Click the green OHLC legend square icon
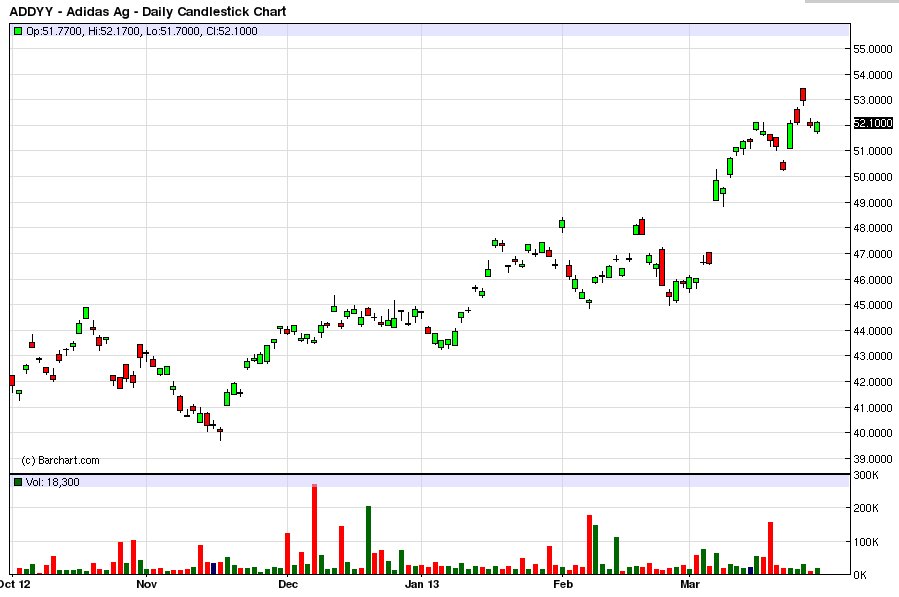The width and height of the screenshot is (899, 597). (18, 31)
